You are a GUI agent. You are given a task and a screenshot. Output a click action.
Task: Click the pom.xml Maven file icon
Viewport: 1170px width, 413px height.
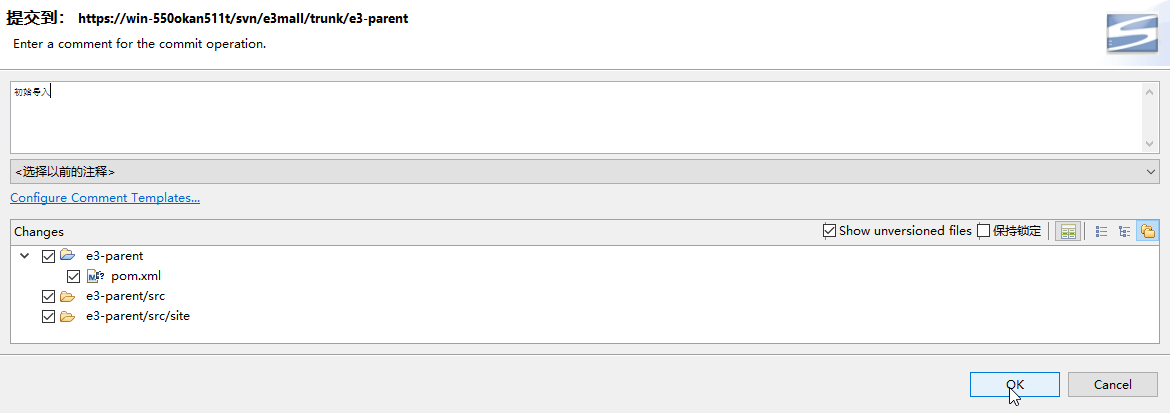[x=95, y=276]
